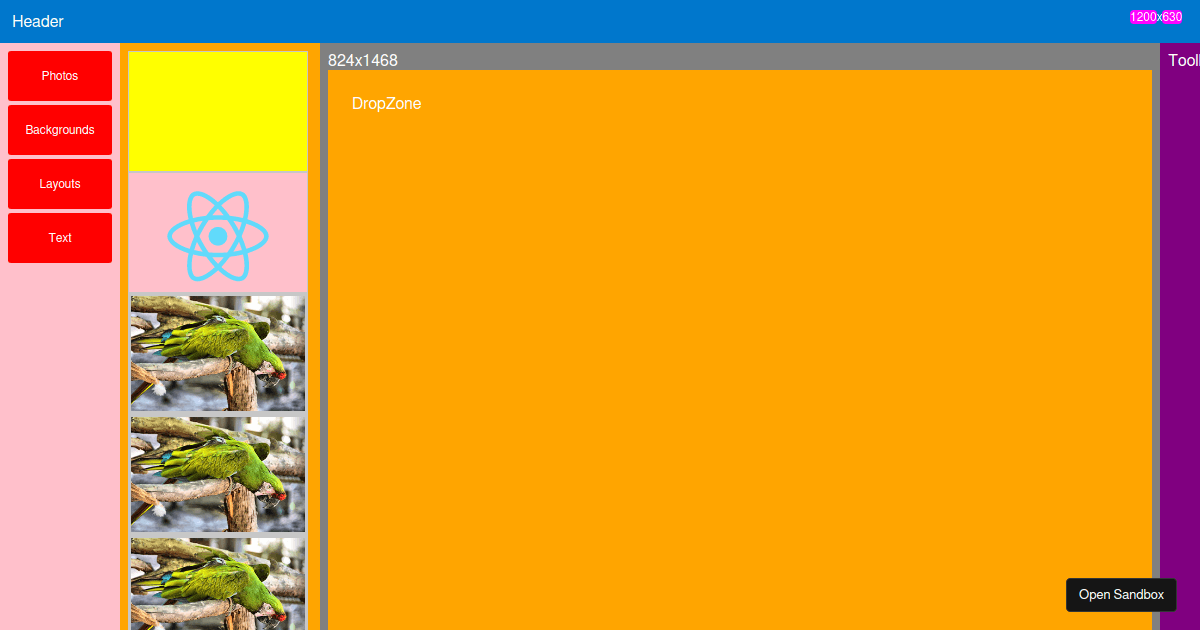The width and height of the screenshot is (1200, 630).
Task: Open the Photos panel
Action: 59,75
